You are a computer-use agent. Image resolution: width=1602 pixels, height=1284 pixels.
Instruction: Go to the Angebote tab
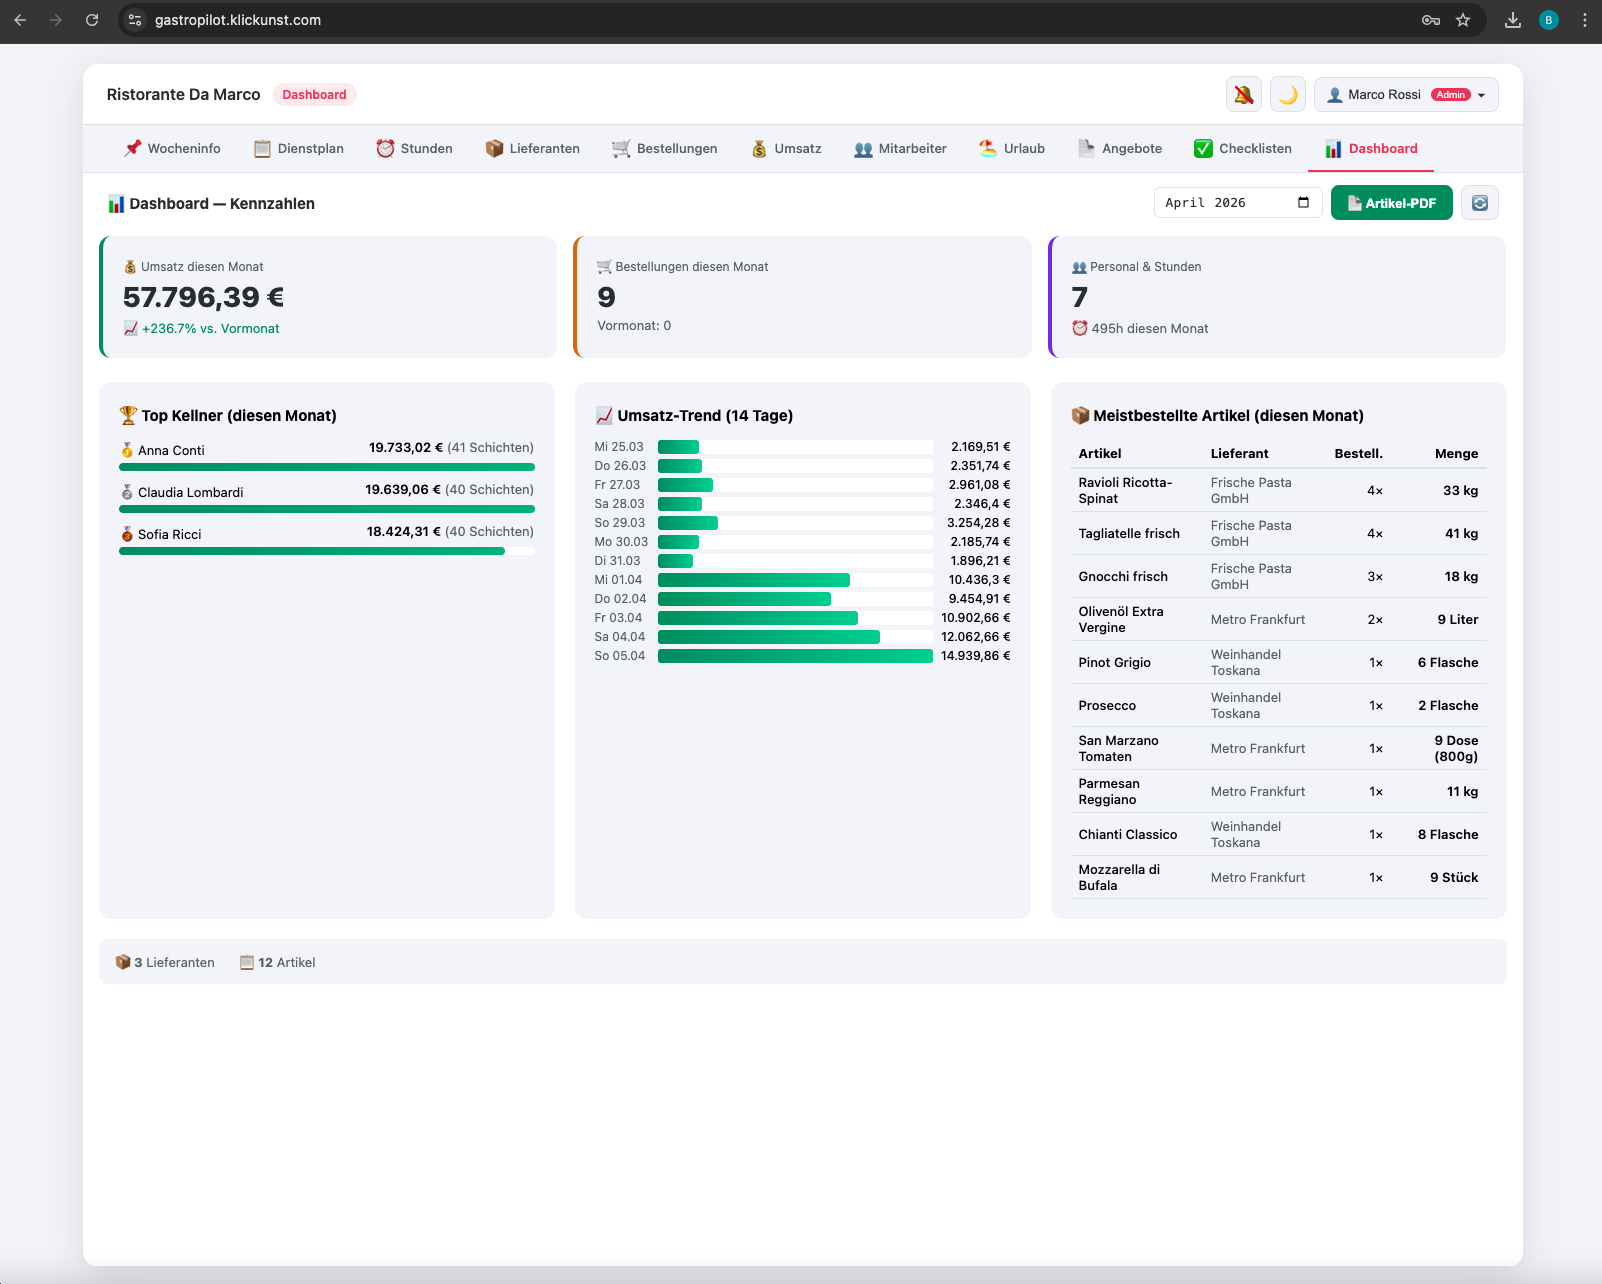(x=1120, y=149)
